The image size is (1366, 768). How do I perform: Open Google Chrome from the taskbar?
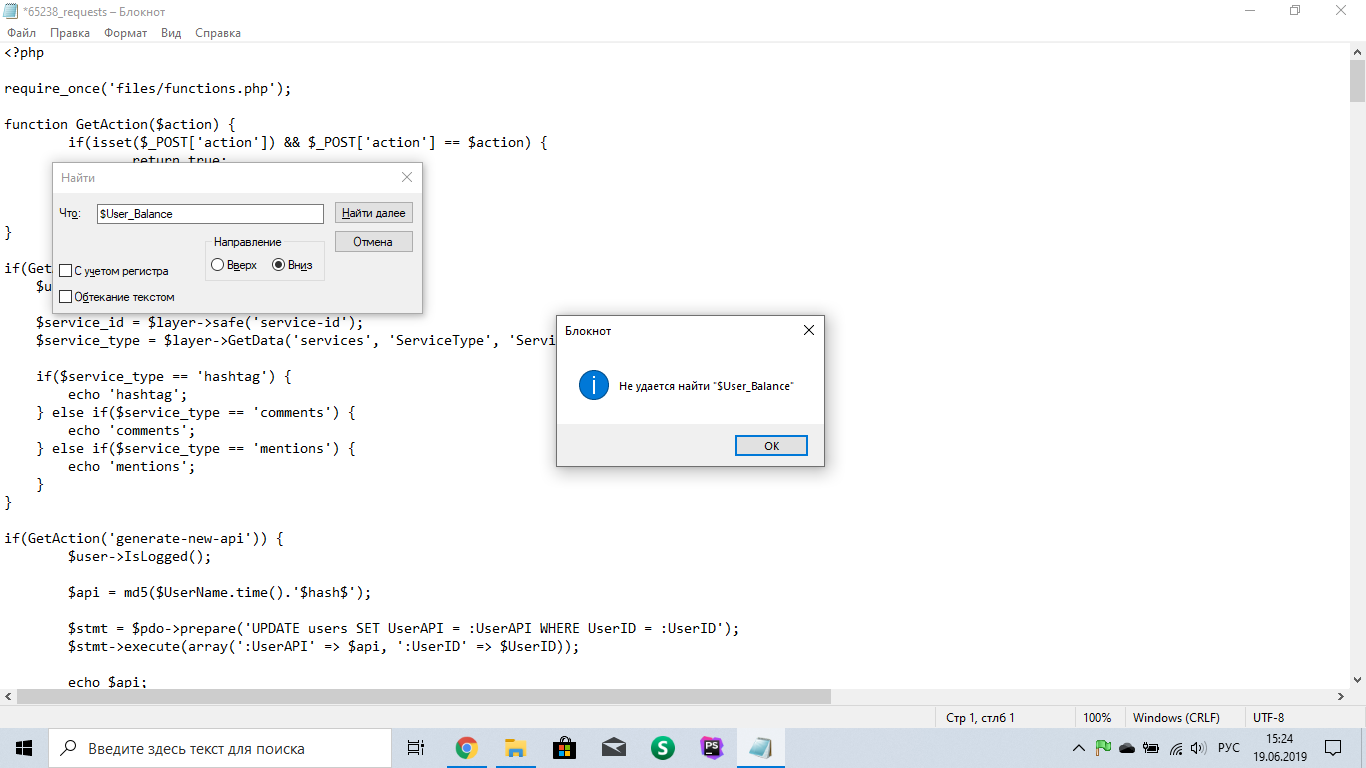coord(466,748)
